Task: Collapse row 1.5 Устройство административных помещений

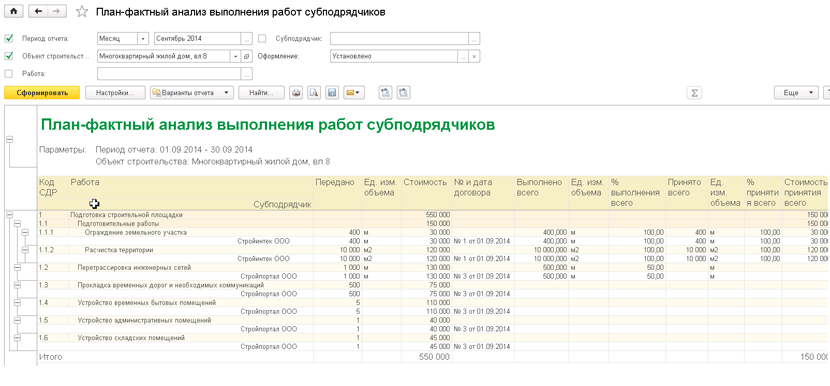Action: (x=17, y=320)
